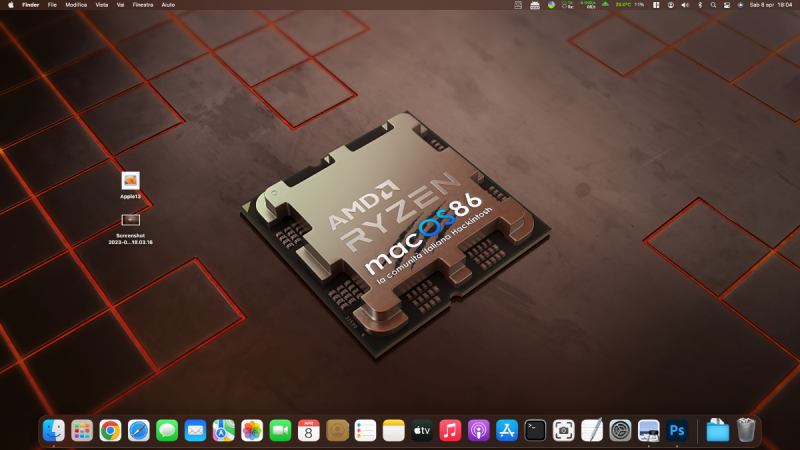The width and height of the screenshot is (800, 450).
Task: Open the Aiuto menu
Action: pos(168,5)
